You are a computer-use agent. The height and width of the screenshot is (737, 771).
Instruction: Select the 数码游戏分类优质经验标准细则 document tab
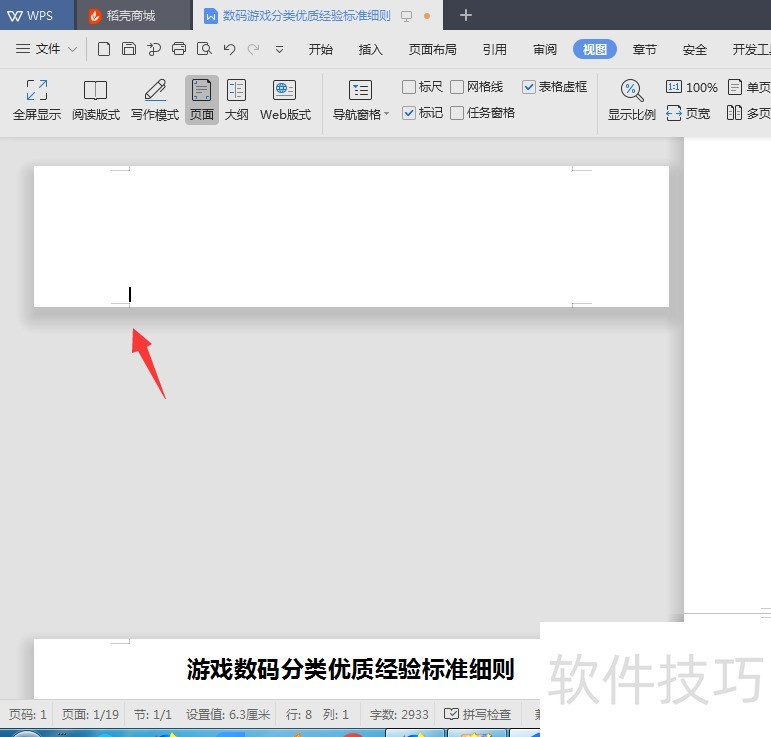click(306, 16)
